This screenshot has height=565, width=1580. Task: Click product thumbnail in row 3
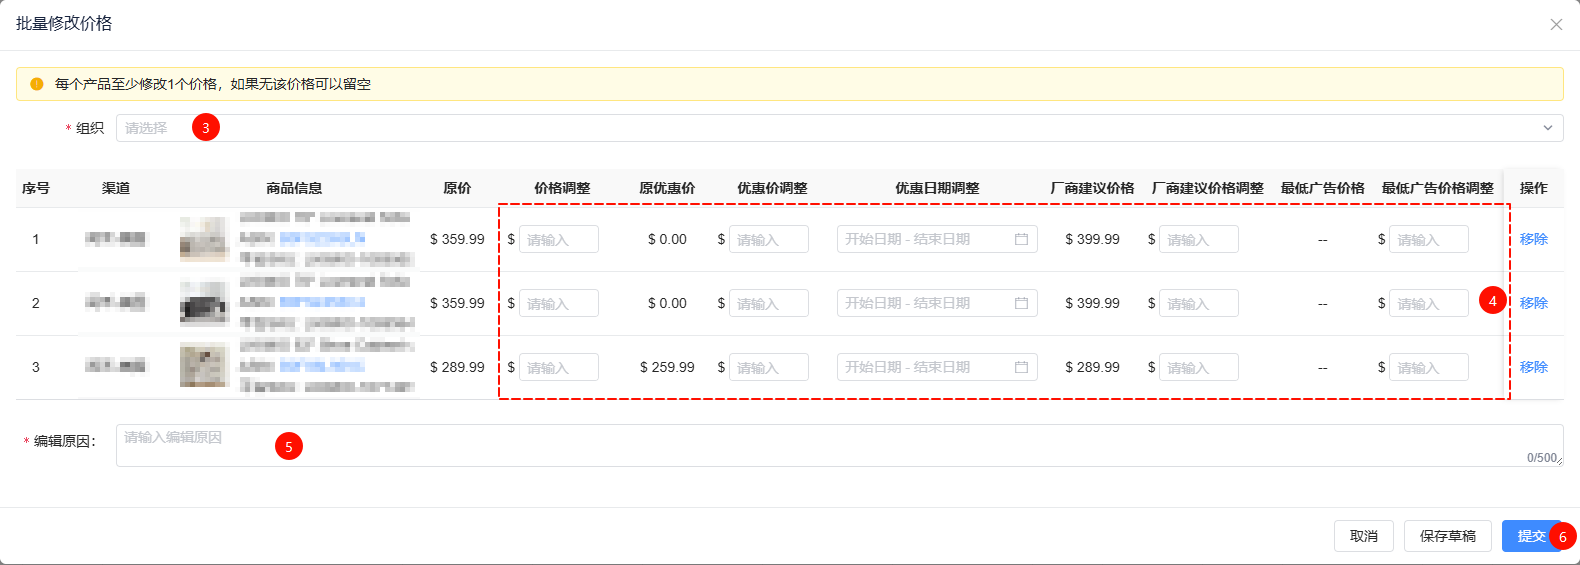[x=204, y=366]
